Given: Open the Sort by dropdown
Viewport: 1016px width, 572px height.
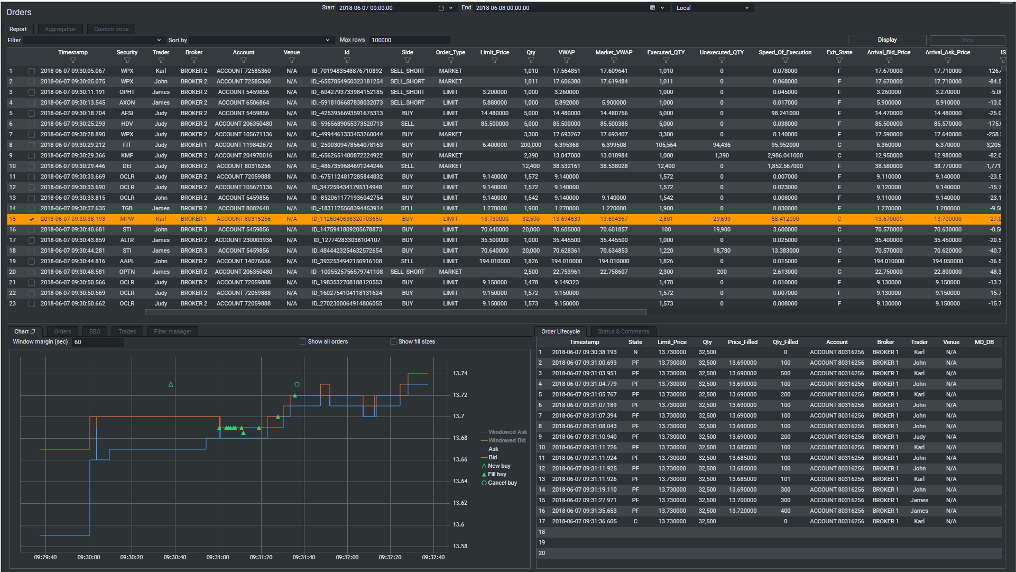Looking at the screenshot, I should point(260,40).
